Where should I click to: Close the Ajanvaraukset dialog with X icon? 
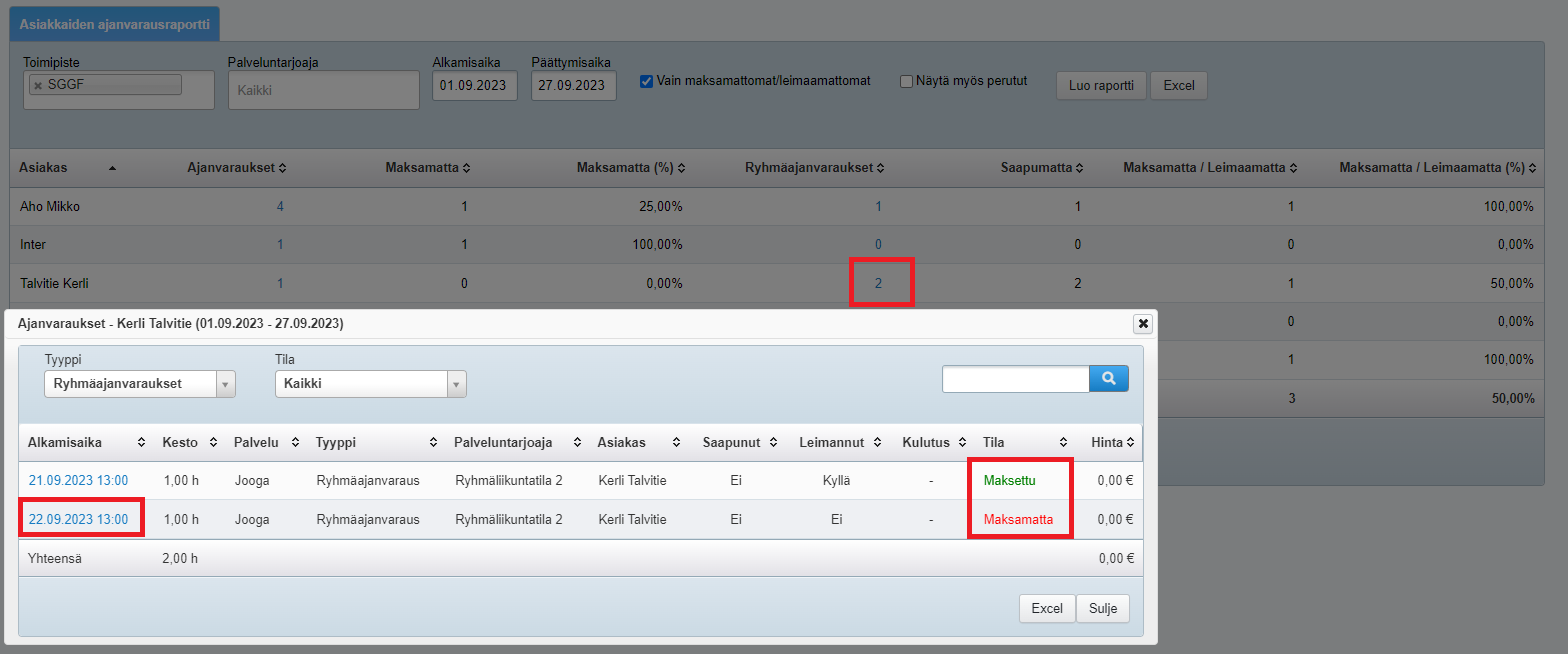[1143, 323]
